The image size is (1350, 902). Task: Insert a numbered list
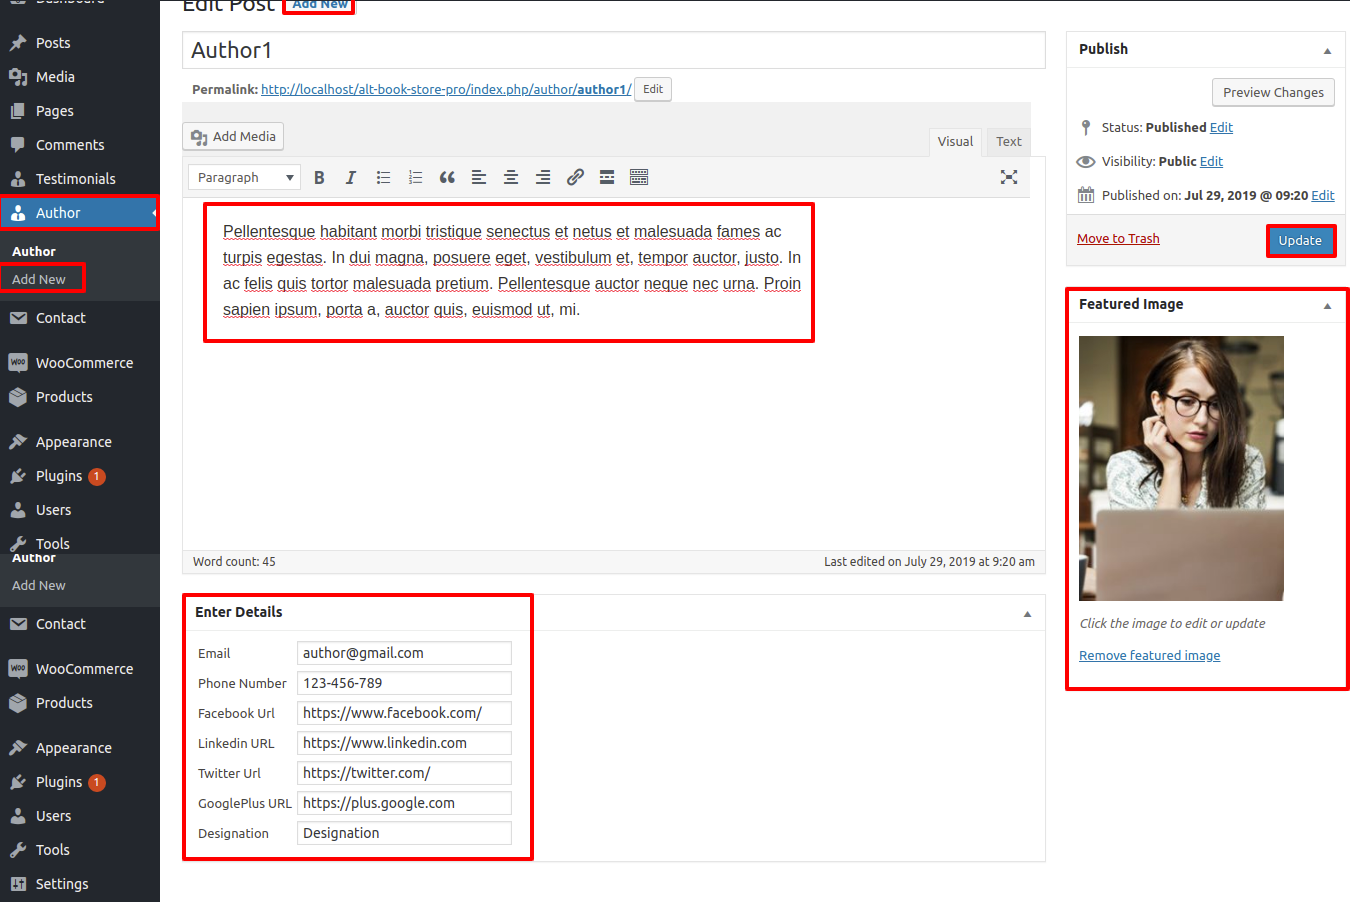point(415,177)
